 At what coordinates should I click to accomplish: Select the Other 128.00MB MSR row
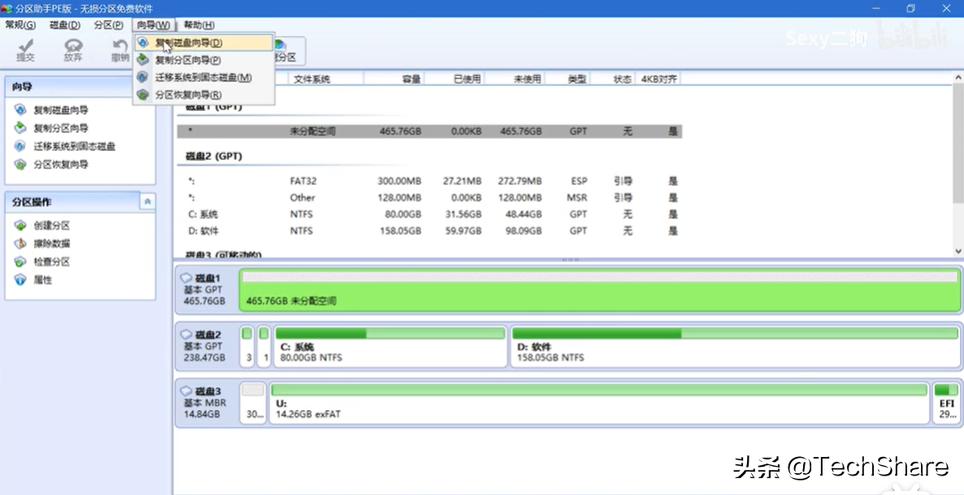(429, 198)
